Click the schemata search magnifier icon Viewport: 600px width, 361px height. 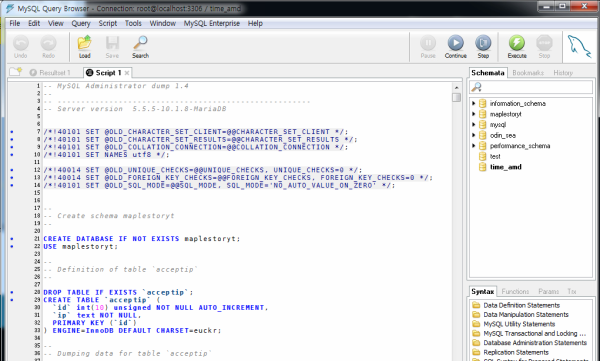pyautogui.click(x=476, y=87)
